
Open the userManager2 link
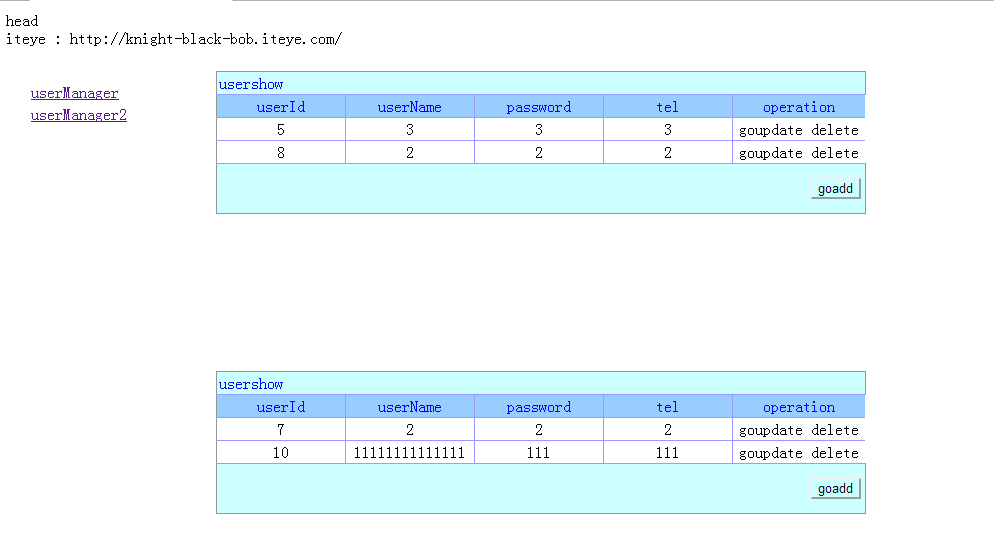coord(79,115)
